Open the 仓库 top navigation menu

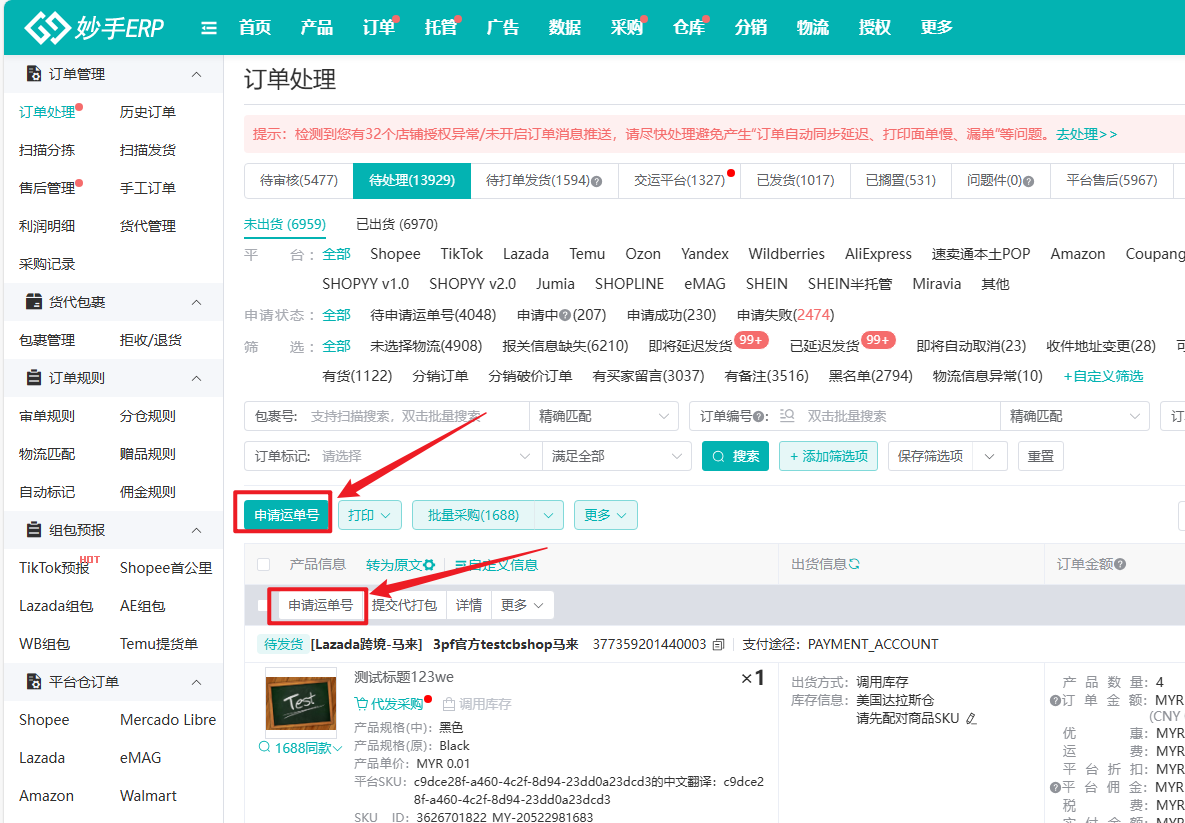pyautogui.click(x=688, y=28)
